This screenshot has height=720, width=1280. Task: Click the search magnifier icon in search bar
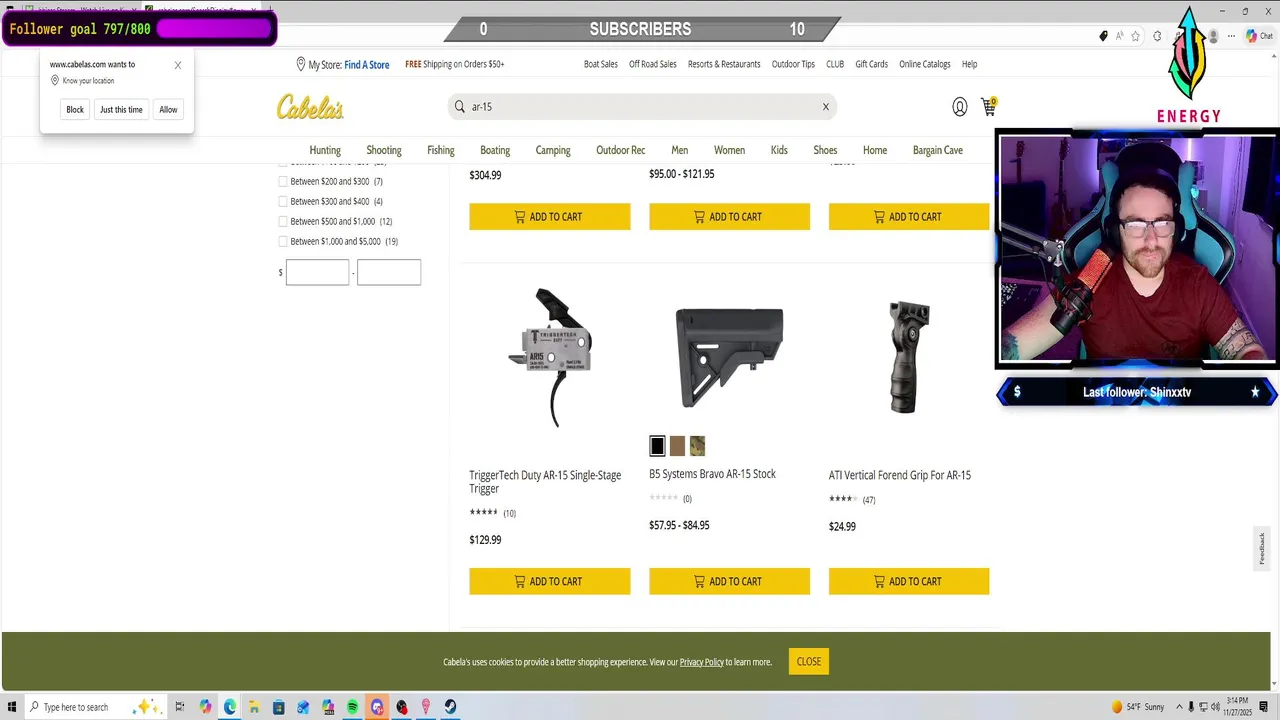click(x=460, y=106)
